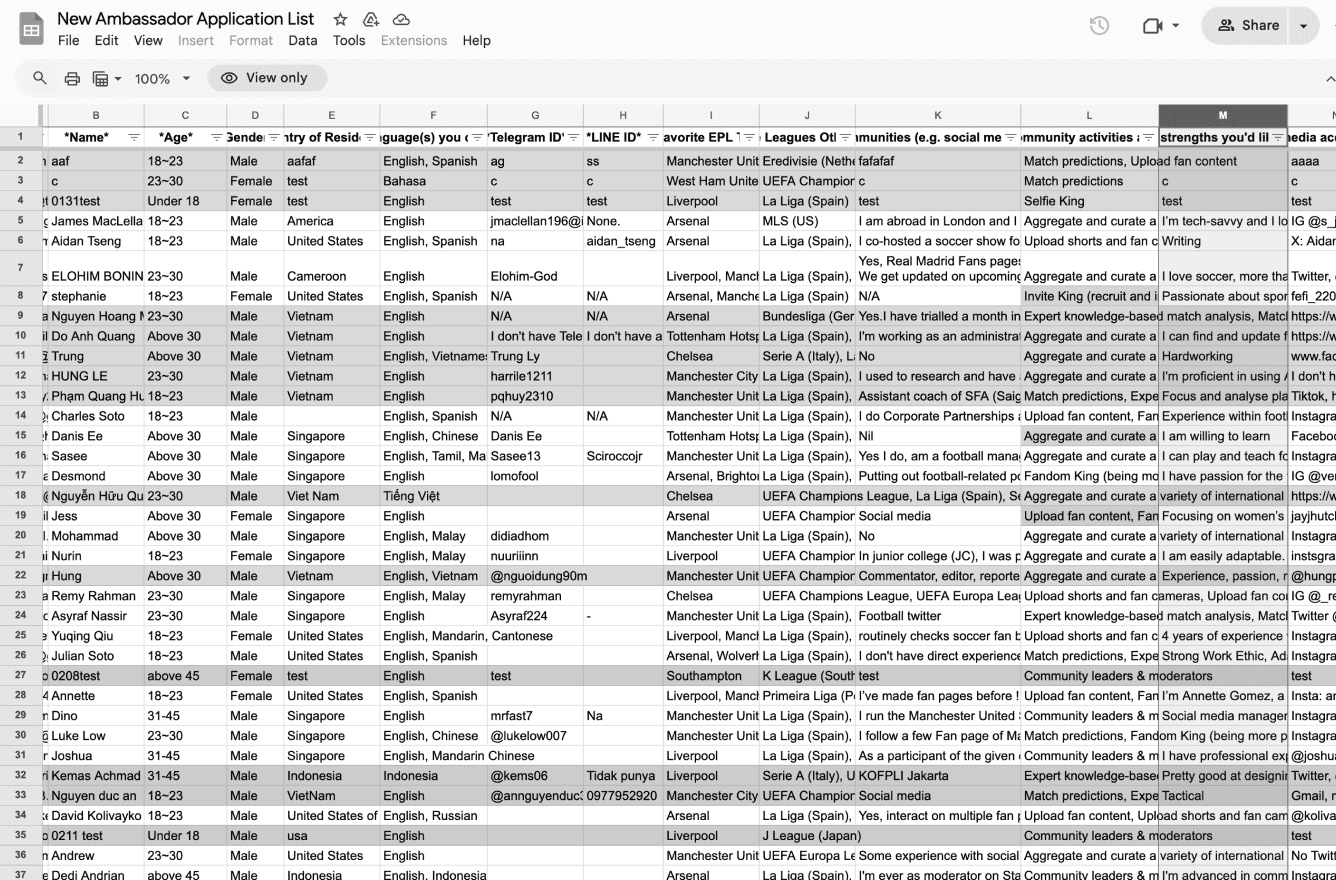Select the 'Writing' strengths cell
The width and height of the screenshot is (1336, 880).
[x=1223, y=241]
